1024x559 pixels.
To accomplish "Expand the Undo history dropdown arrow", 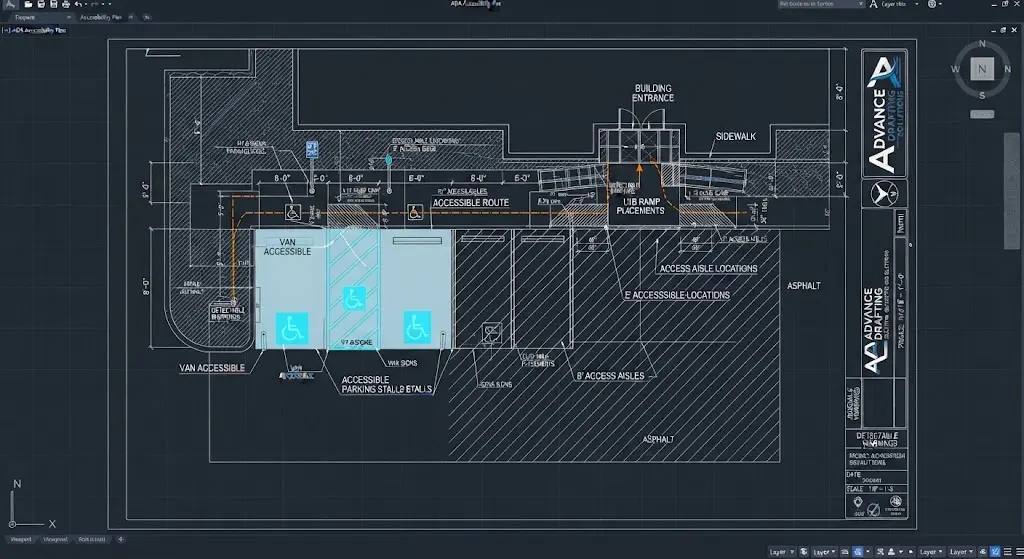I will coord(86,4).
